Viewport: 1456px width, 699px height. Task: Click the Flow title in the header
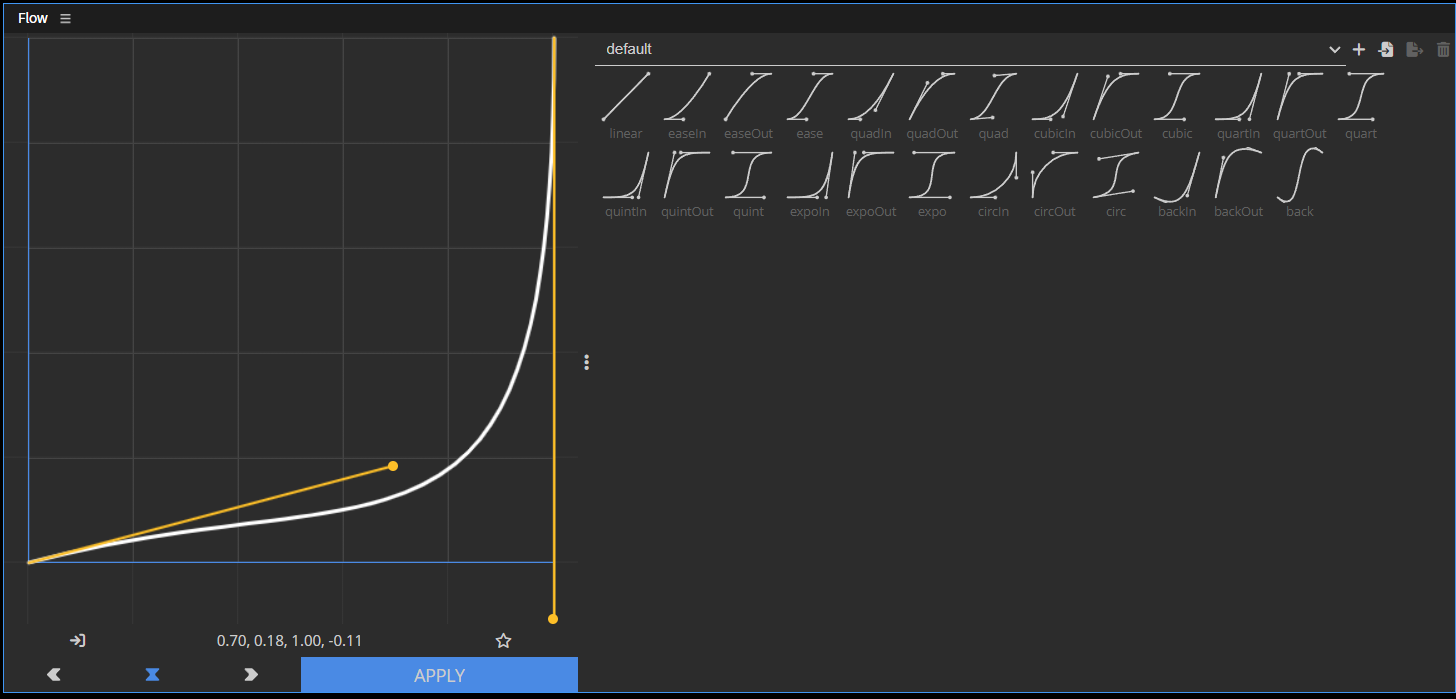pos(32,17)
